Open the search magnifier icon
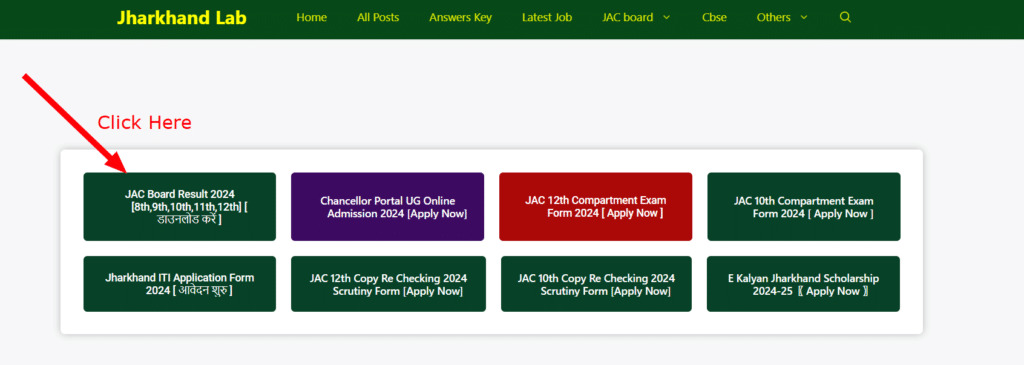This screenshot has width=1024, height=365. (x=845, y=18)
